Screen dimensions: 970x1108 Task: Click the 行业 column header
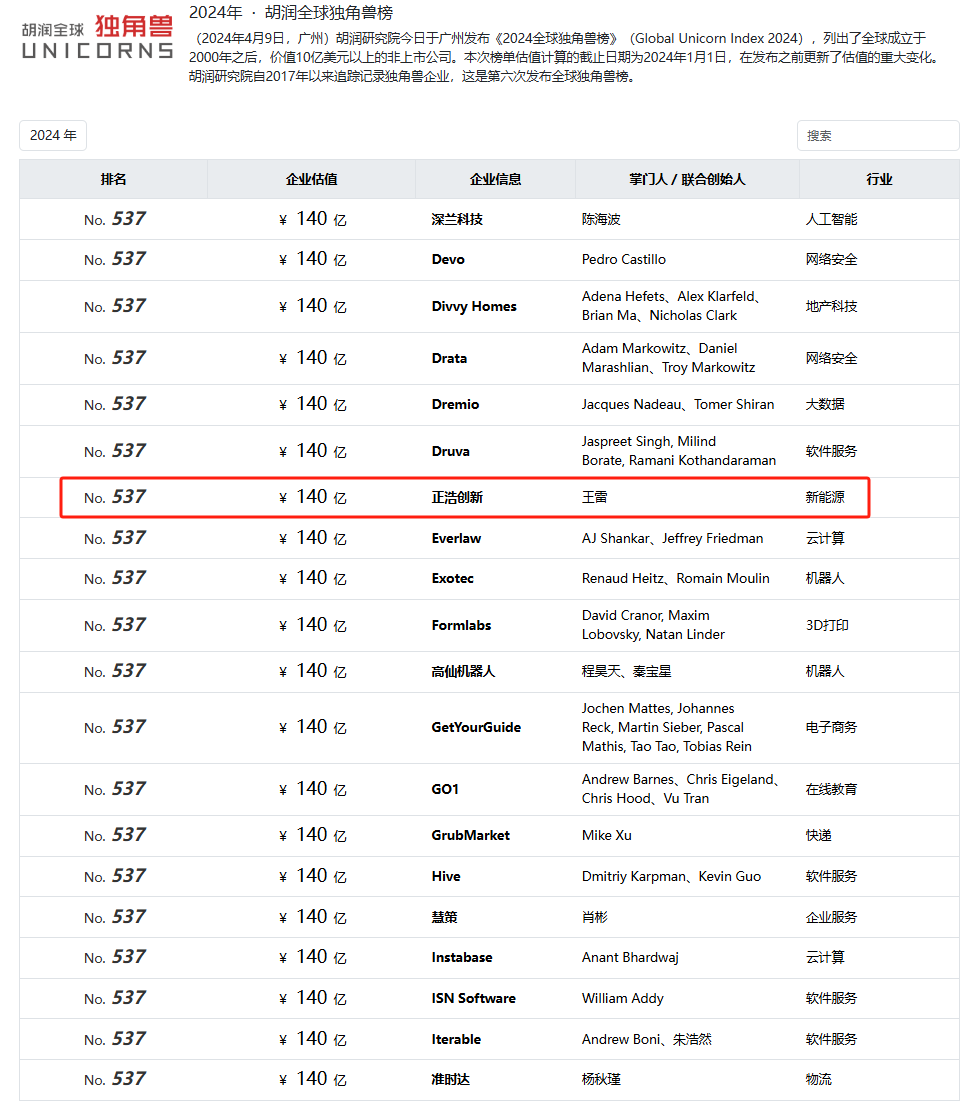pos(879,179)
